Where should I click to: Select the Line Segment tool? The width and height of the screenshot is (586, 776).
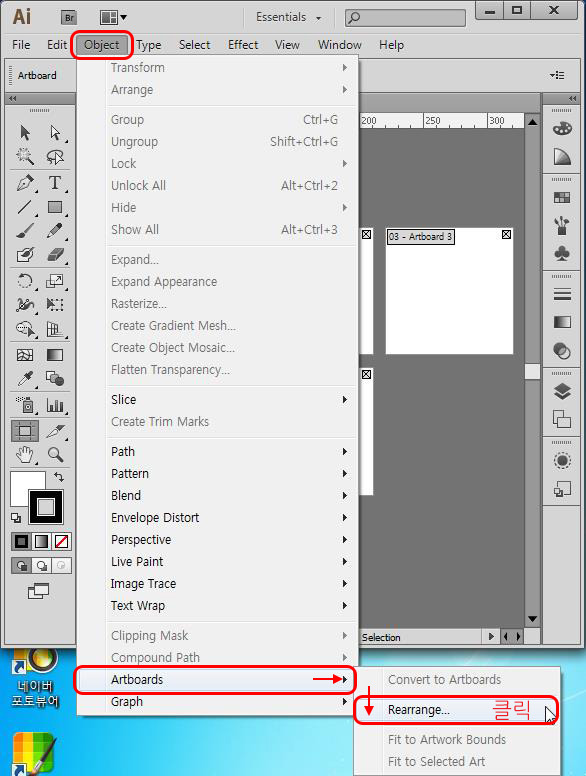click(25, 207)
